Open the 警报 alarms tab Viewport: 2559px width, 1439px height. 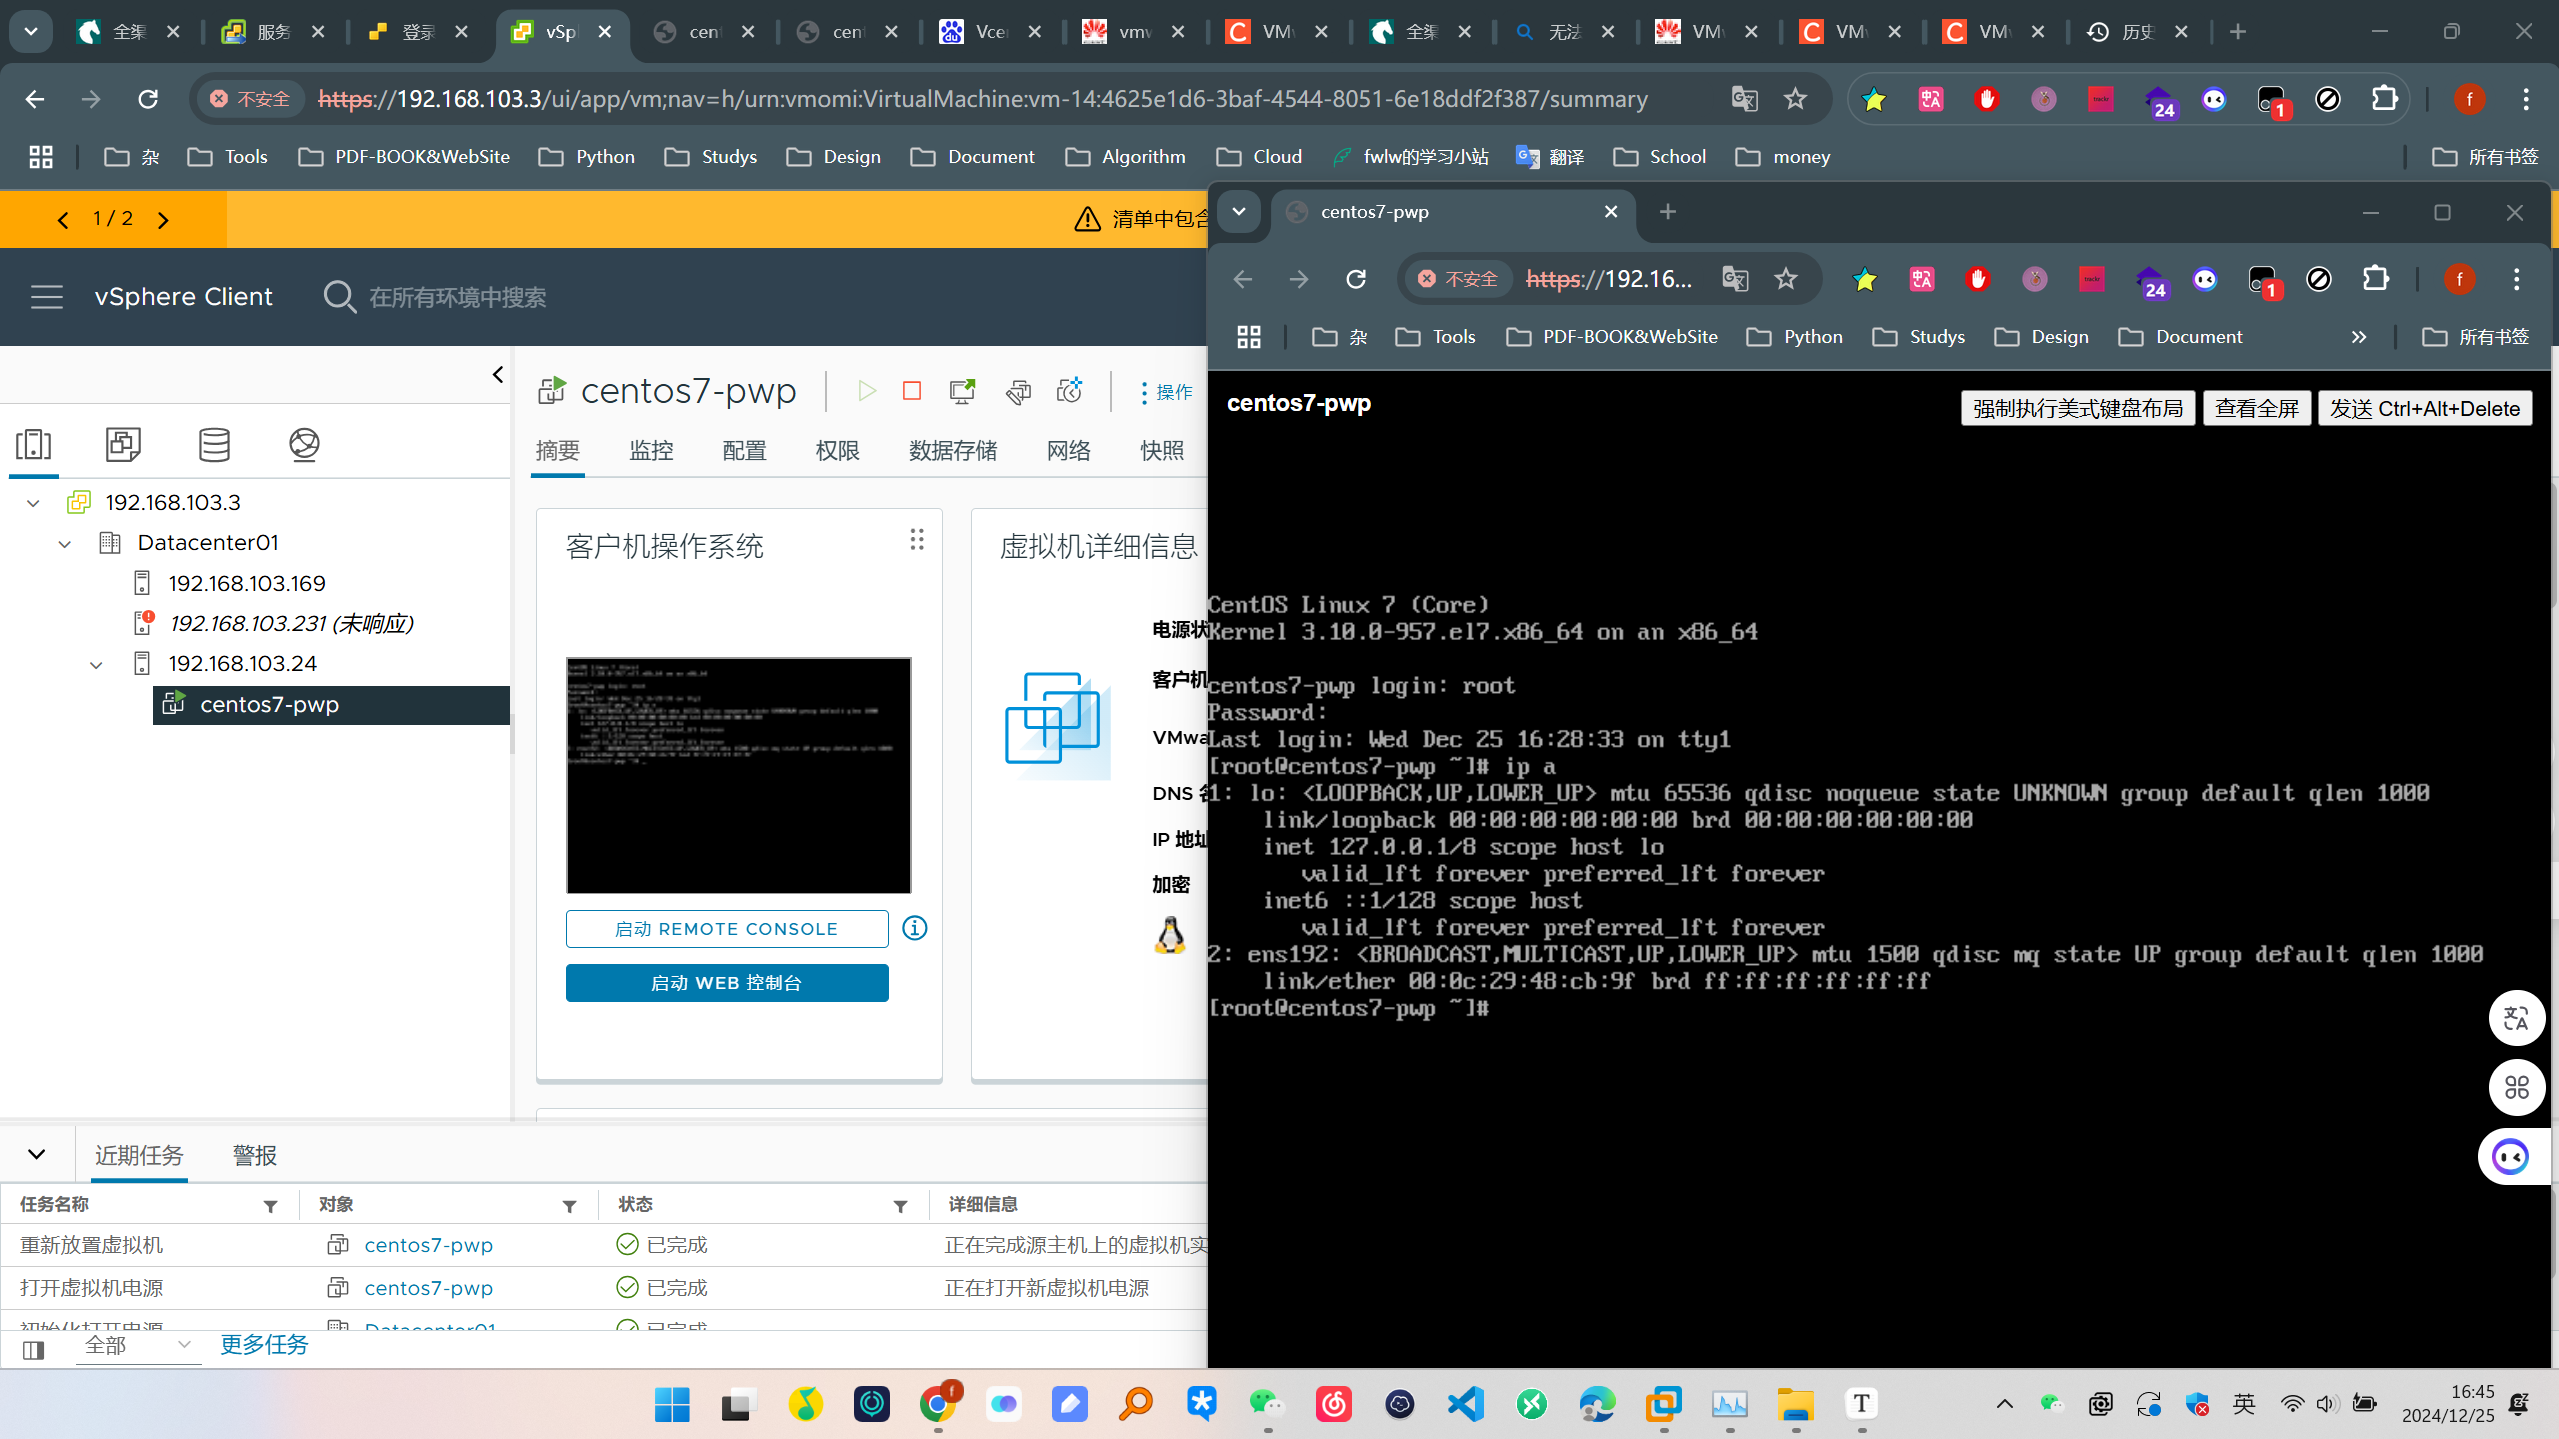point(254,1156)
